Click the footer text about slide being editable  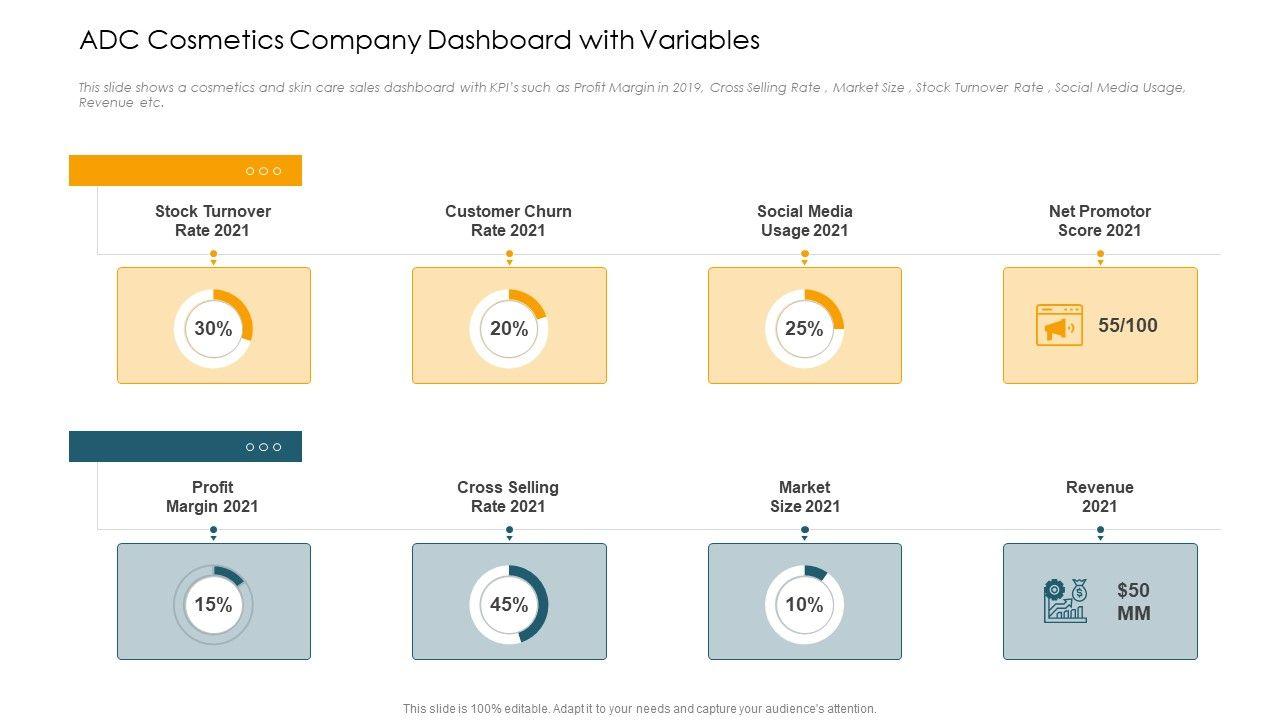[x=640, y=709]
